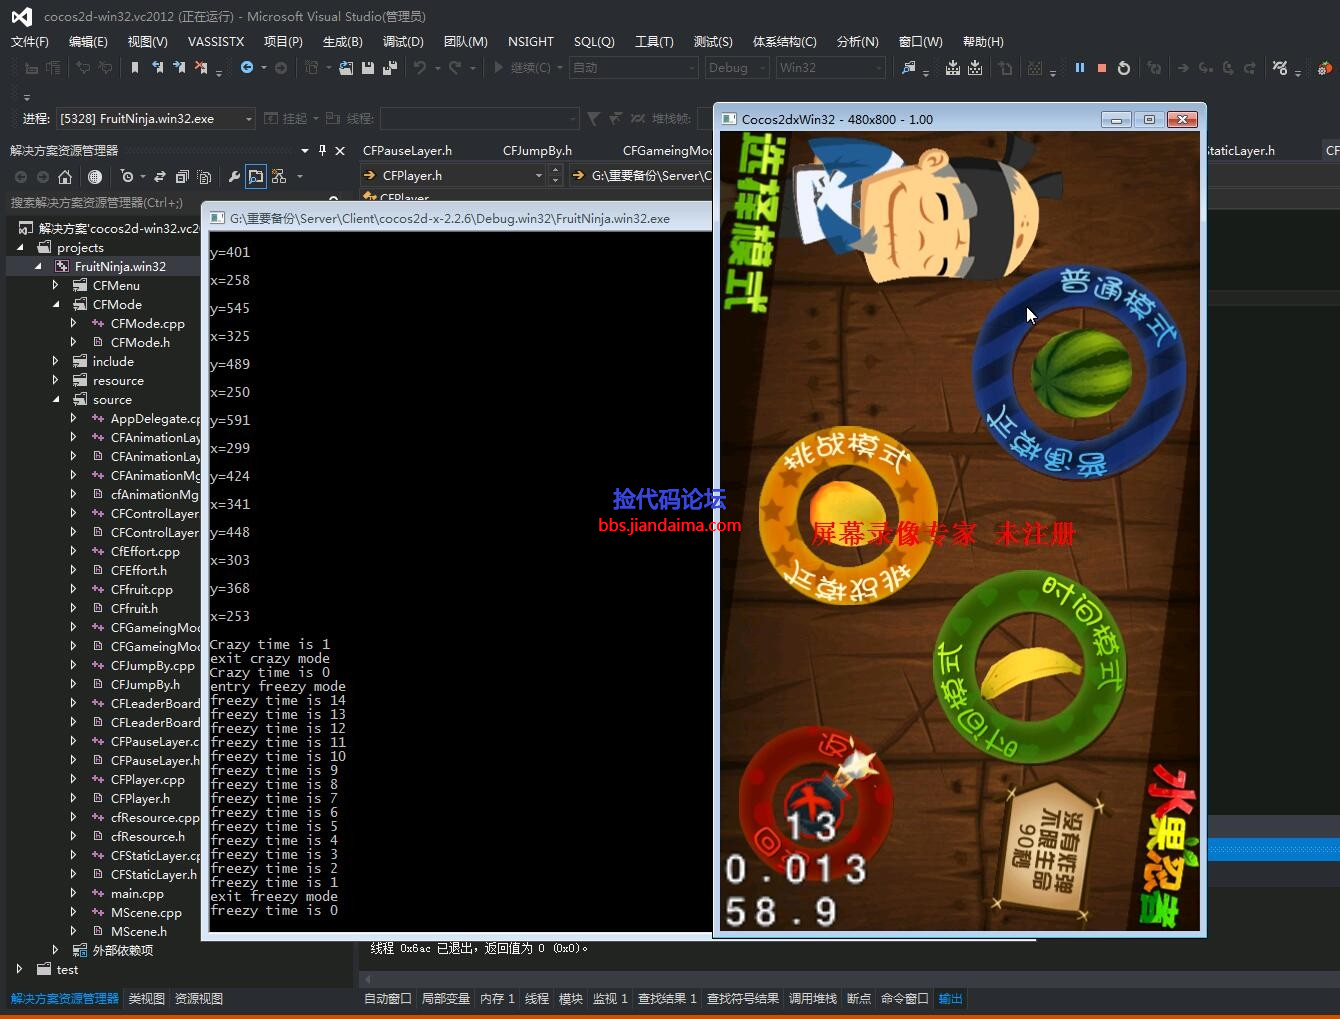
Task: Open file from toolbar
Action: pos(346,67)
